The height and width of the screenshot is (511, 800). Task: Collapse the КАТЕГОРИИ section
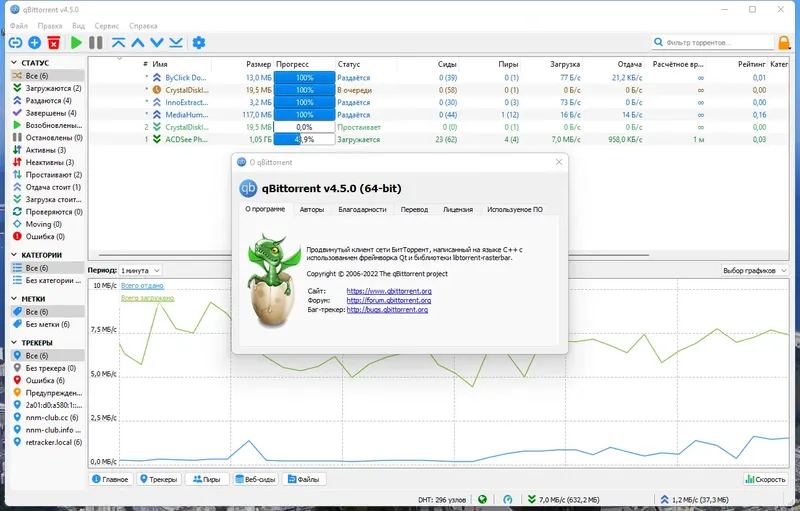tap(14, 255)
